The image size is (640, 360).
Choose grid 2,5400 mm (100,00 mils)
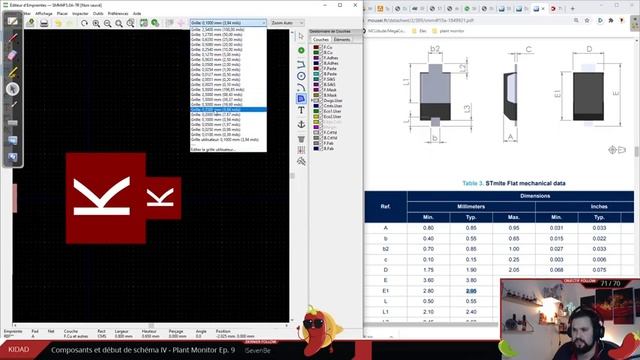click(228, 30)
